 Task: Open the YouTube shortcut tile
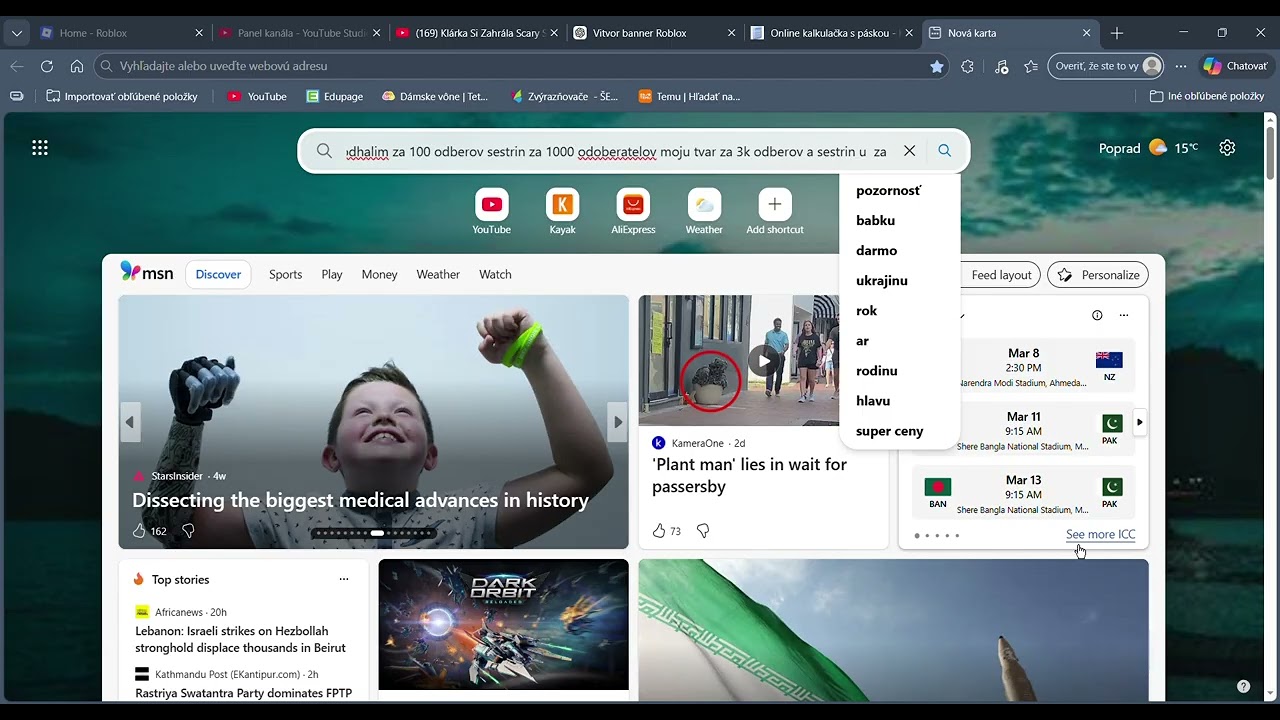(491, 212)
